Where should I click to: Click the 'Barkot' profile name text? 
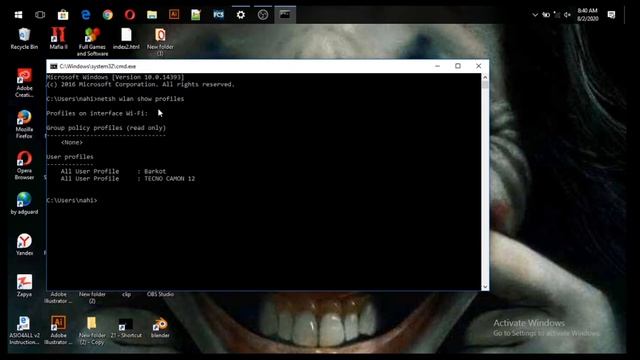[x=155, y=171]
